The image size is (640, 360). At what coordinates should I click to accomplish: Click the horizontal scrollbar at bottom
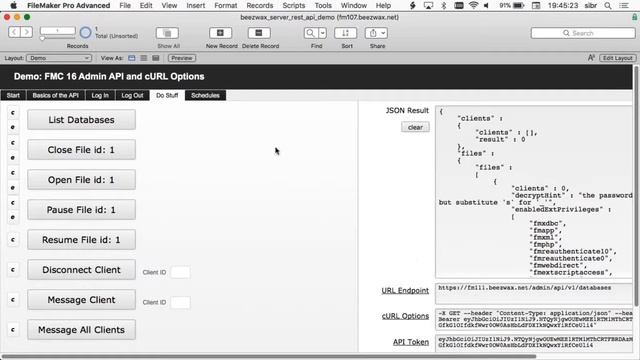(269, 356)
